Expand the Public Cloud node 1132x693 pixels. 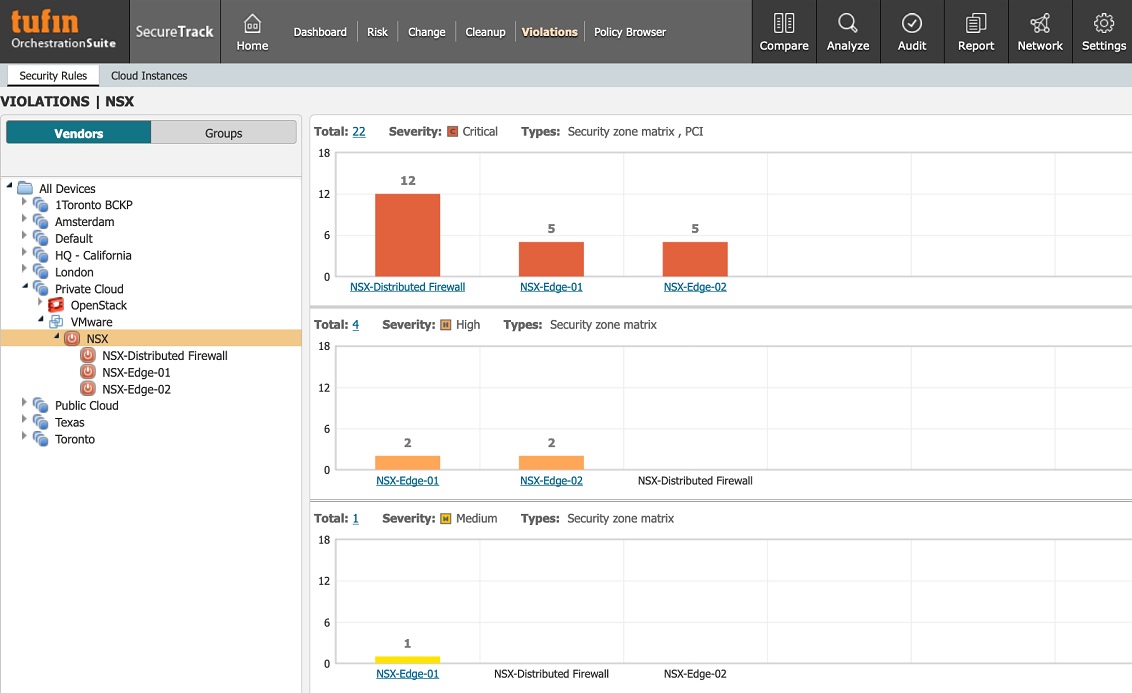tap(25, 405)
